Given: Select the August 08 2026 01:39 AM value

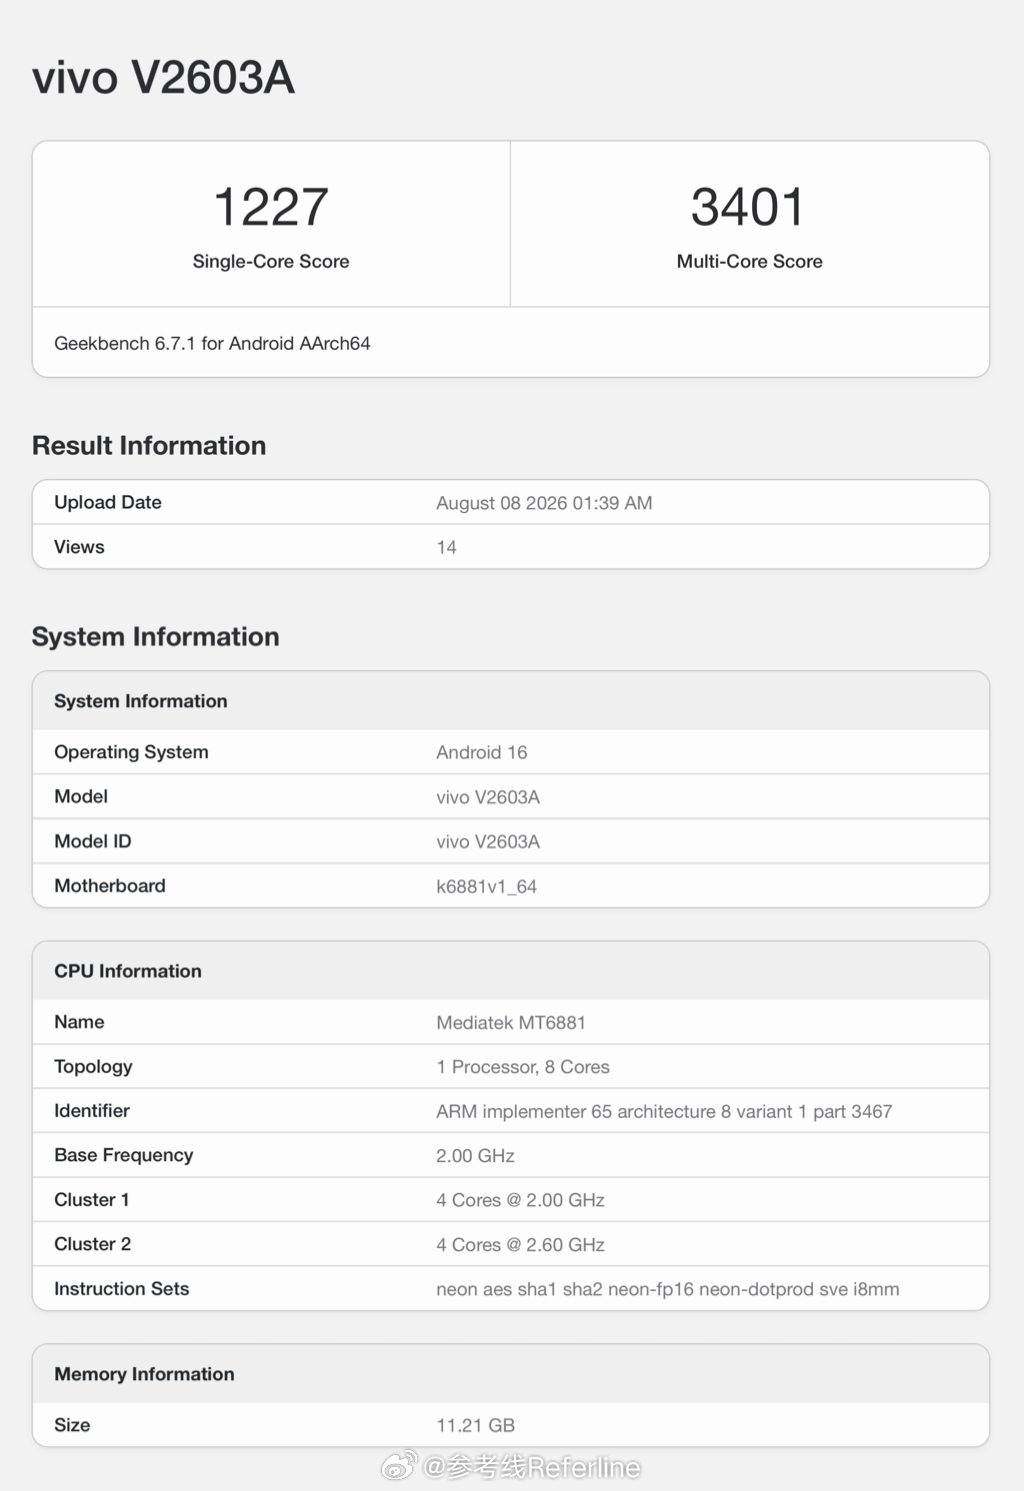Looking at the screenshot, I should click(x=544, y=503).
